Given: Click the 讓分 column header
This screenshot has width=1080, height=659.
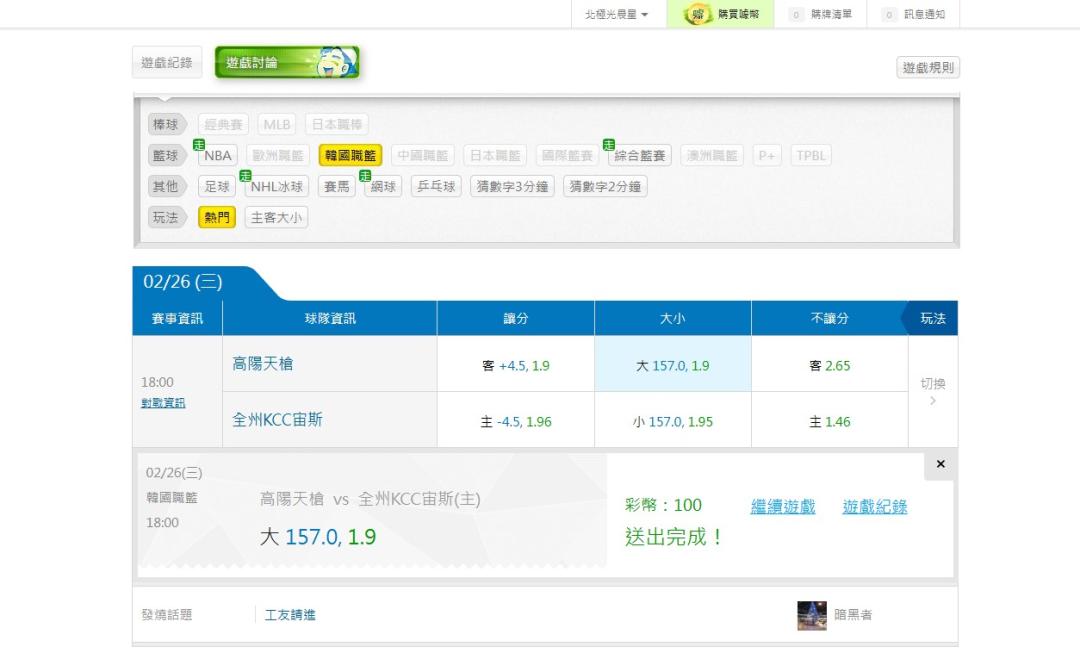Looking at the screenshot, I should (x=516, y=318).
